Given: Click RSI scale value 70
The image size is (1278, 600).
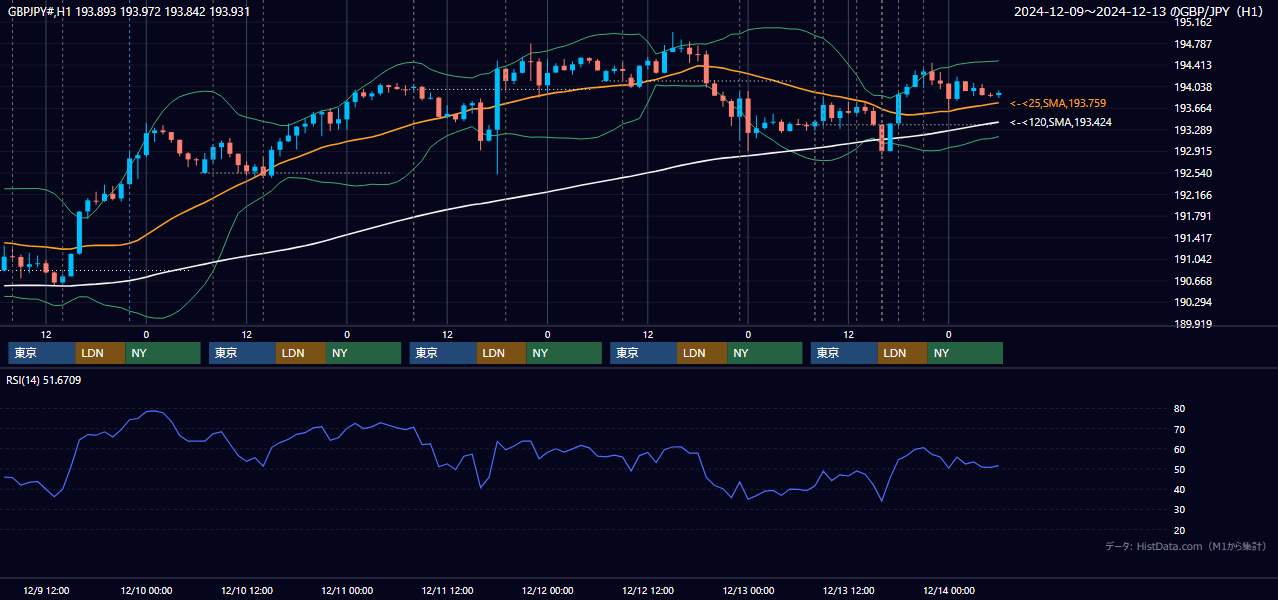Looking at the screenshot, I should coord(1180,429).
